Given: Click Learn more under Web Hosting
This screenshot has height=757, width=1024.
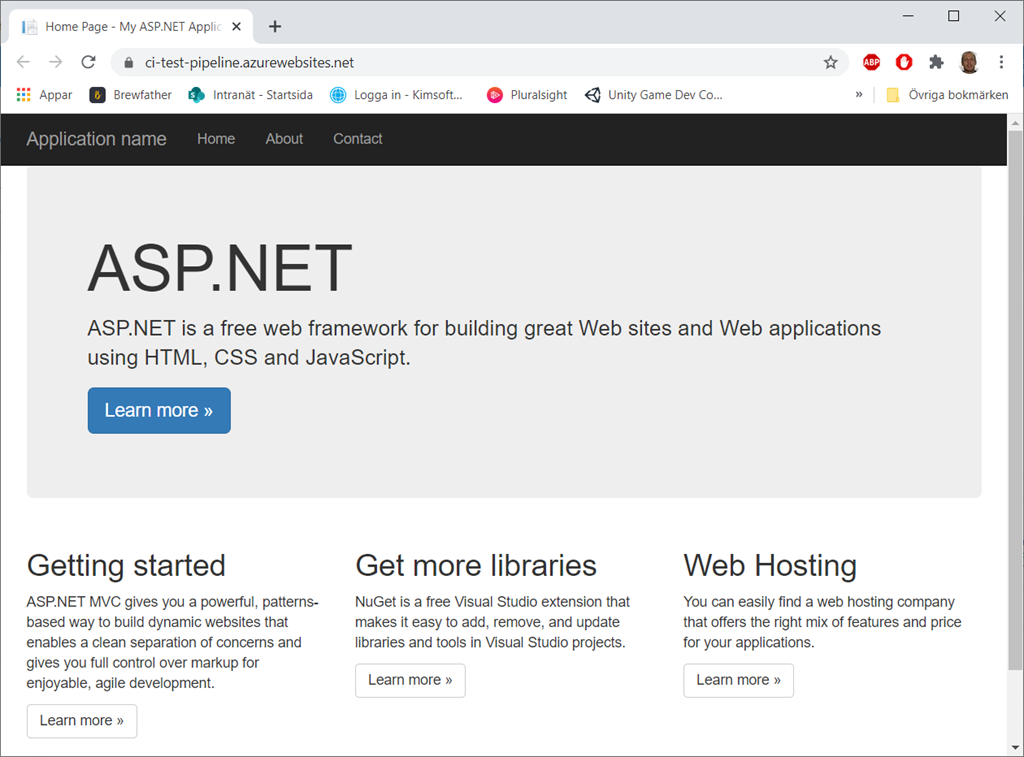Looking at the screenshot, I should click(739, 681).
